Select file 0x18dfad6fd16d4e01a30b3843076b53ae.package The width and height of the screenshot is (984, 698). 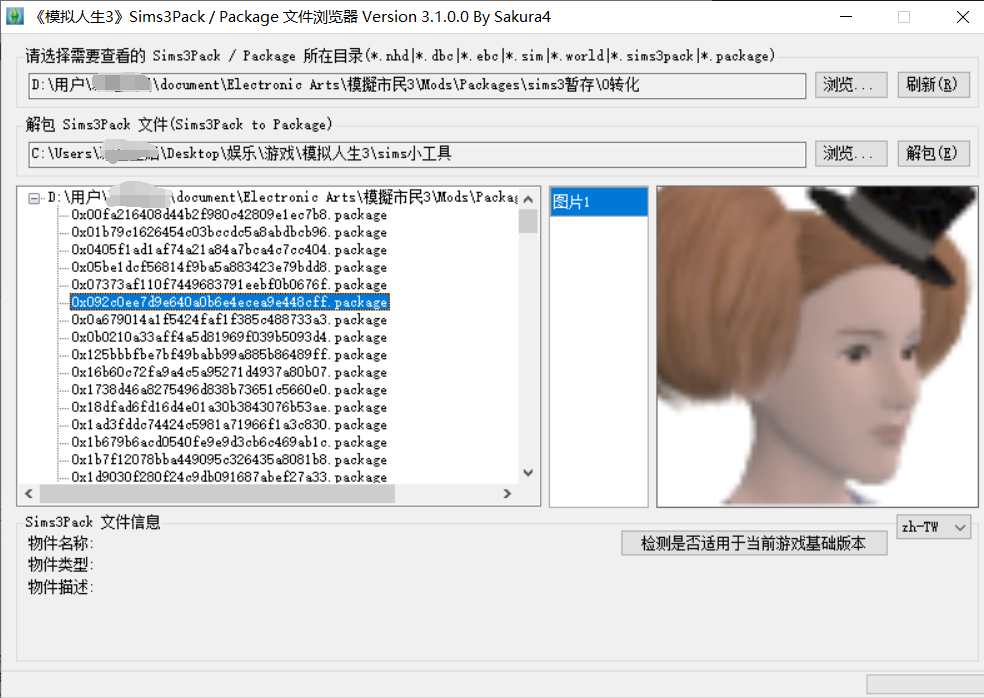tap(229, 407)
